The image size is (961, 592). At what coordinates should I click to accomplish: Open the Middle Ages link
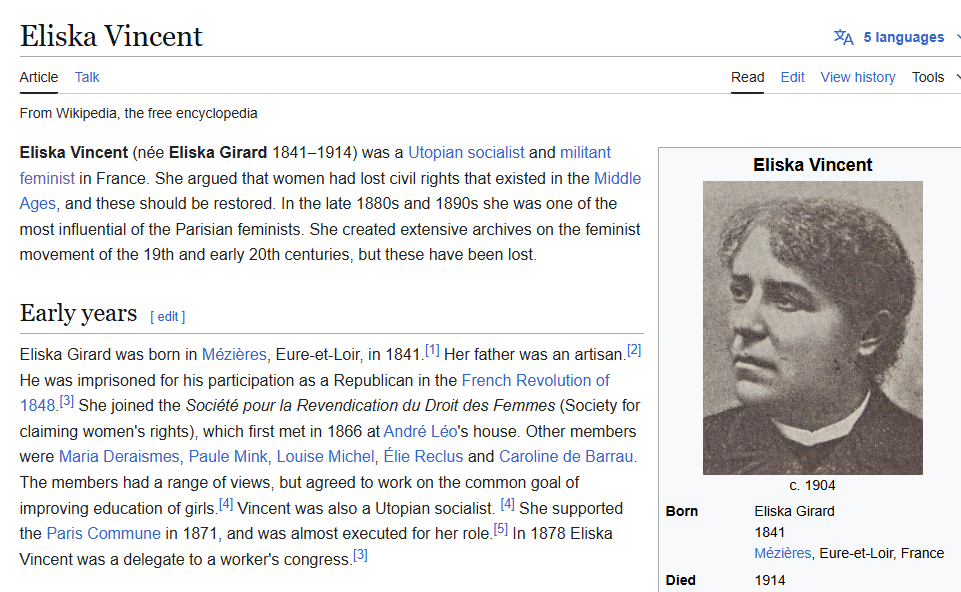(x=617, y=178)
